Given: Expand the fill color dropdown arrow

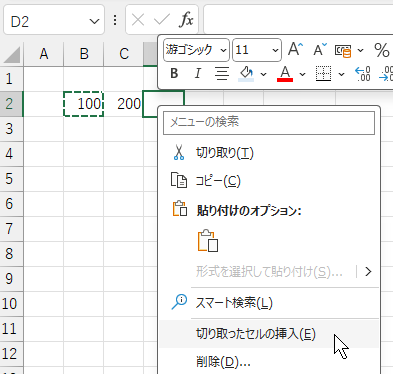Looking at the screenshot, I should pos(263,74).
